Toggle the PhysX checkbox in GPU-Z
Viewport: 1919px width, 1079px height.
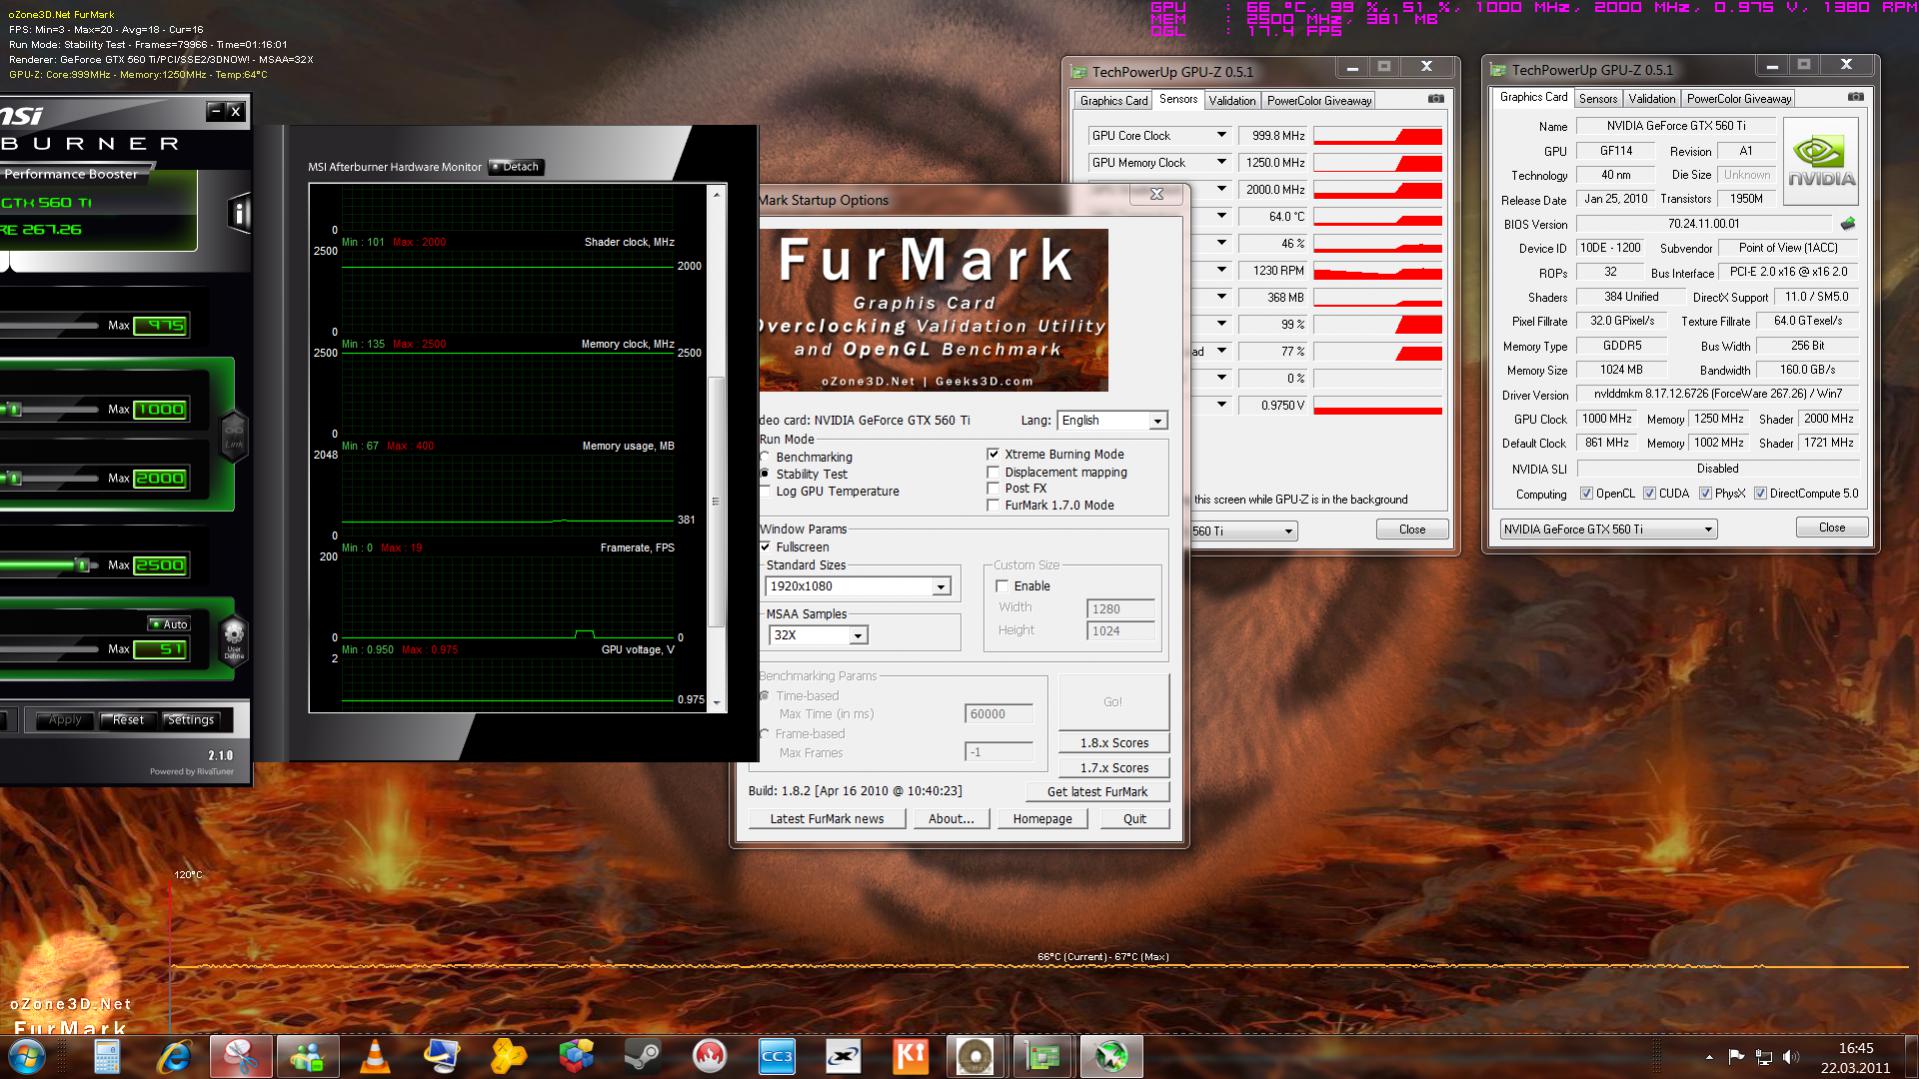[x=1705, y=493]
